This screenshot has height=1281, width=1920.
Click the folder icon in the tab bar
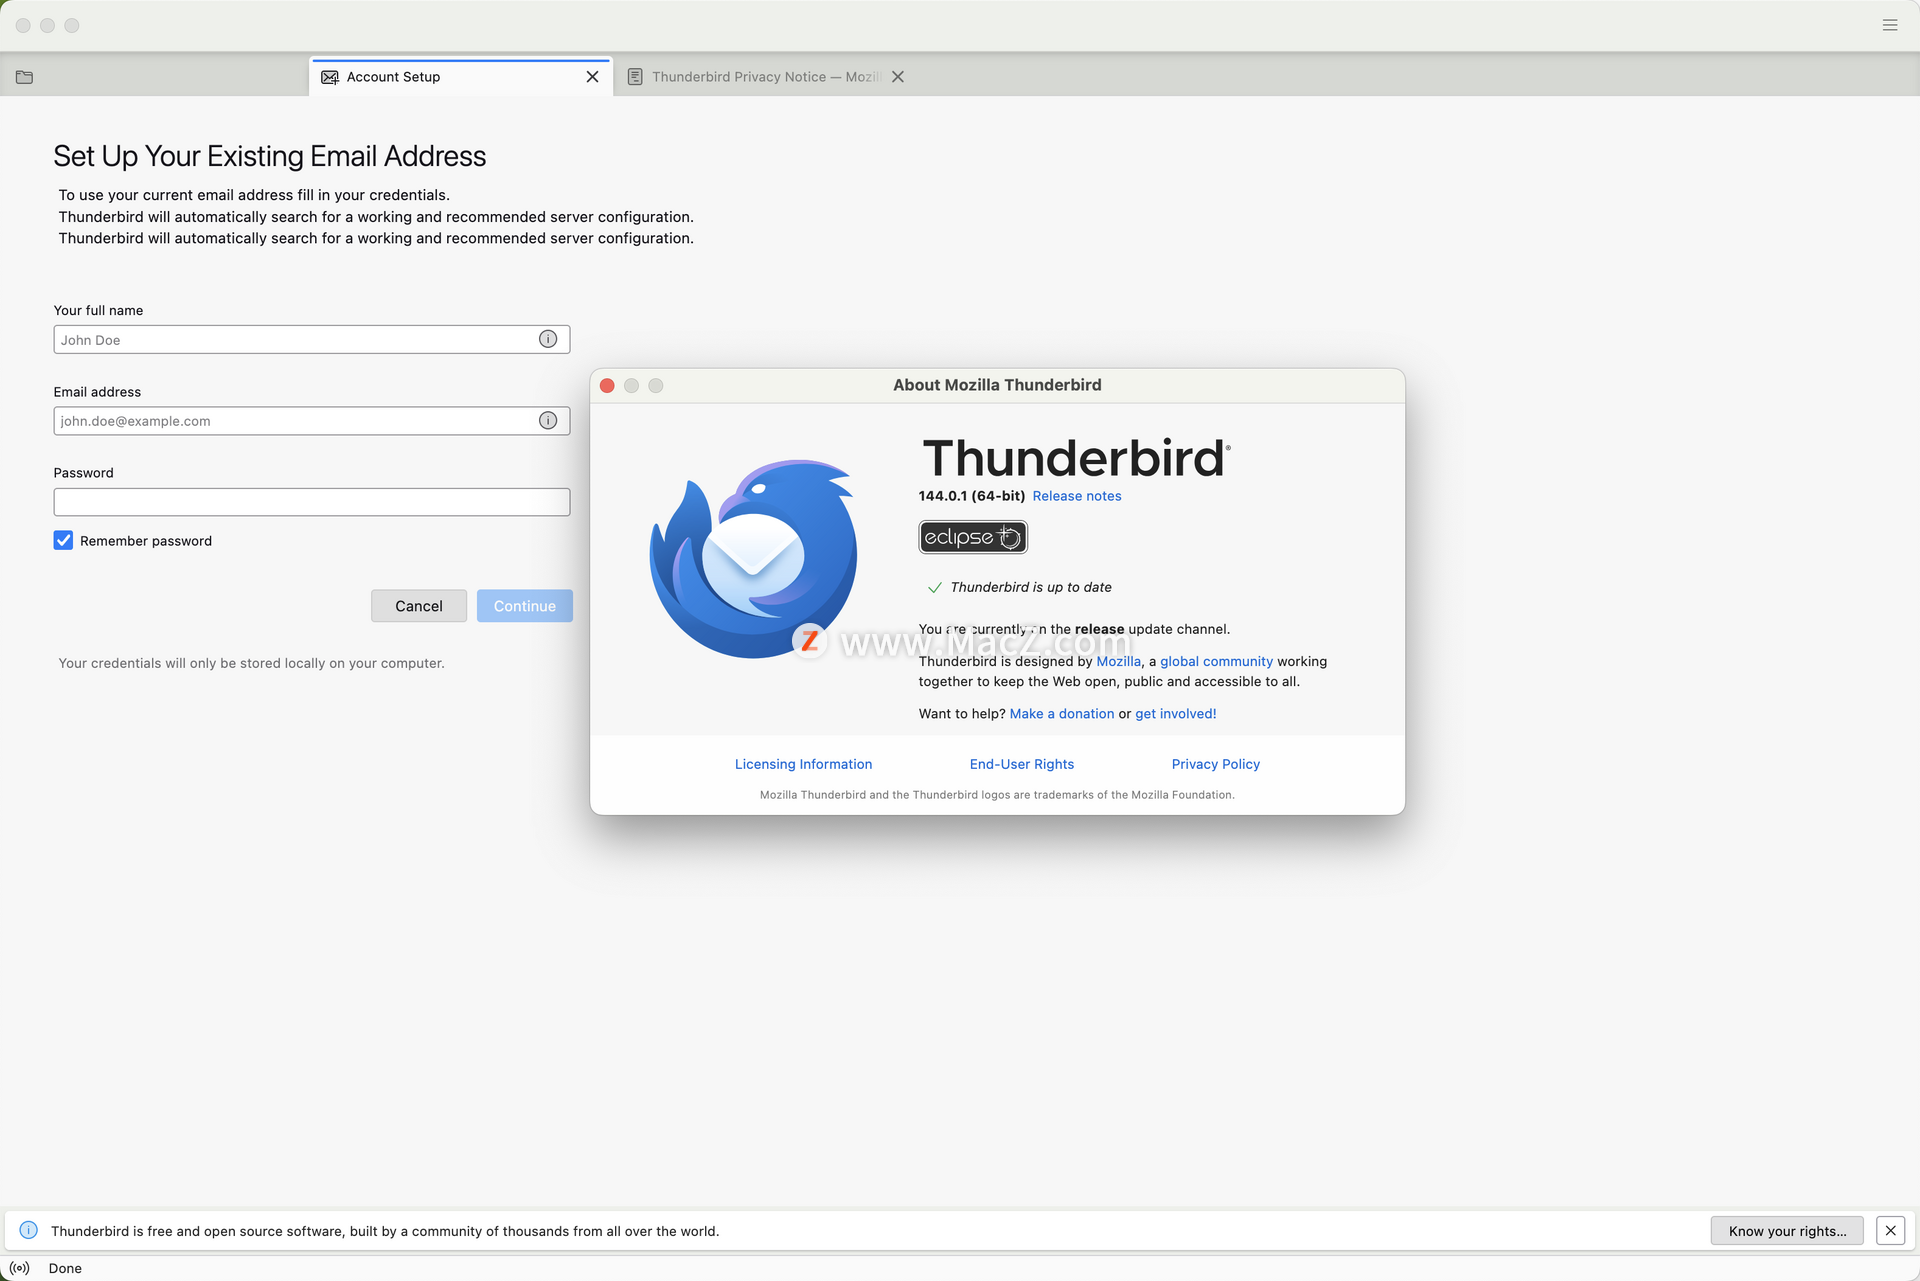pyautogui.click(x=25, y=77)
